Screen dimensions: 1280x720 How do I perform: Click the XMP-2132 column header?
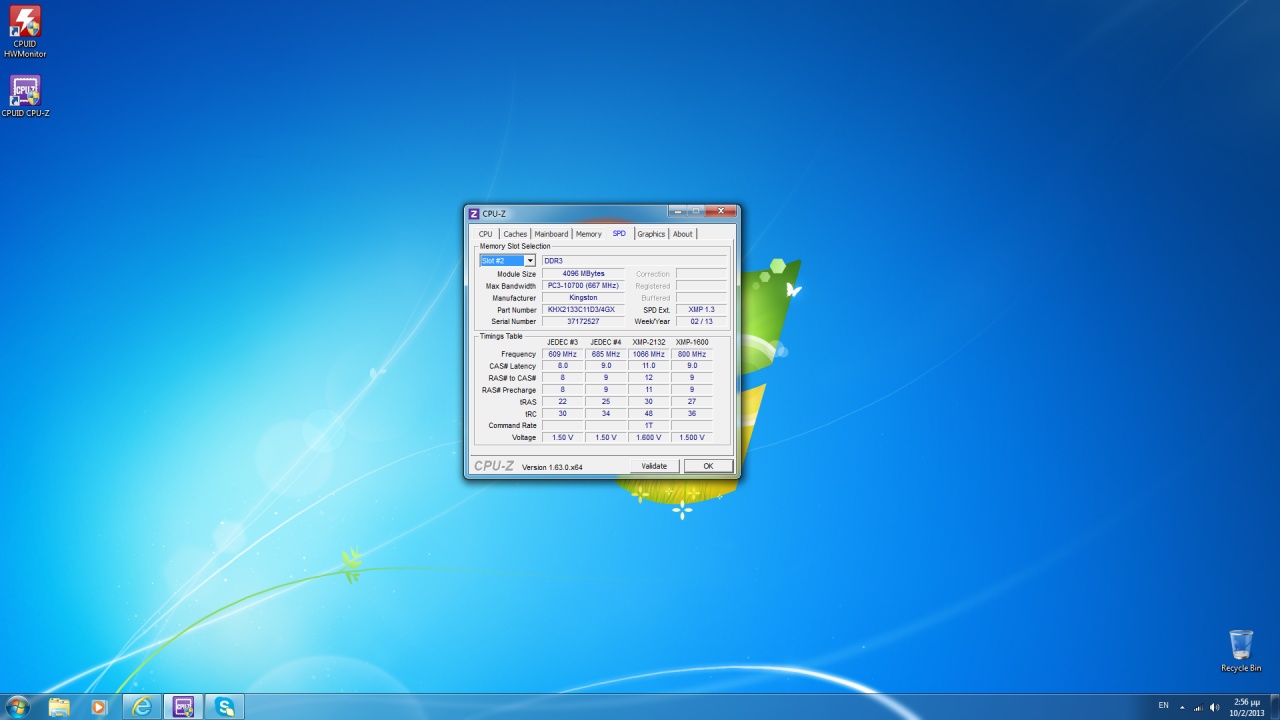(649, 343)
